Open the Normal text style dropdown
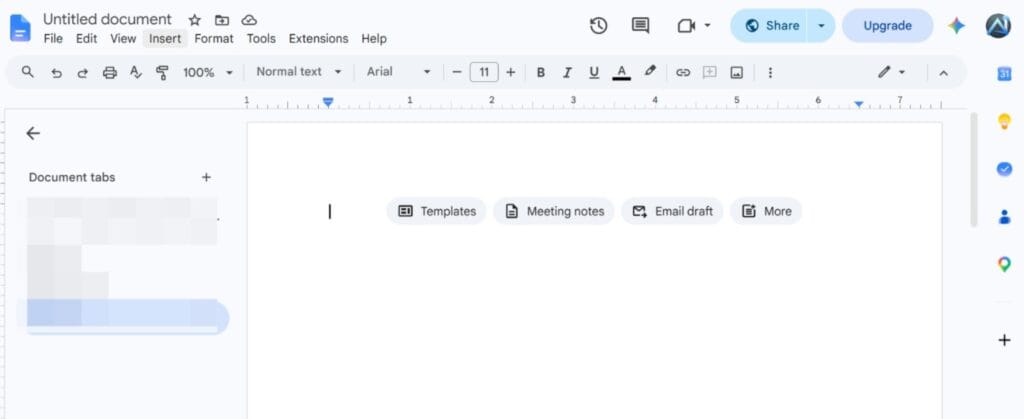1024x419 pixels. coord(298,72)
